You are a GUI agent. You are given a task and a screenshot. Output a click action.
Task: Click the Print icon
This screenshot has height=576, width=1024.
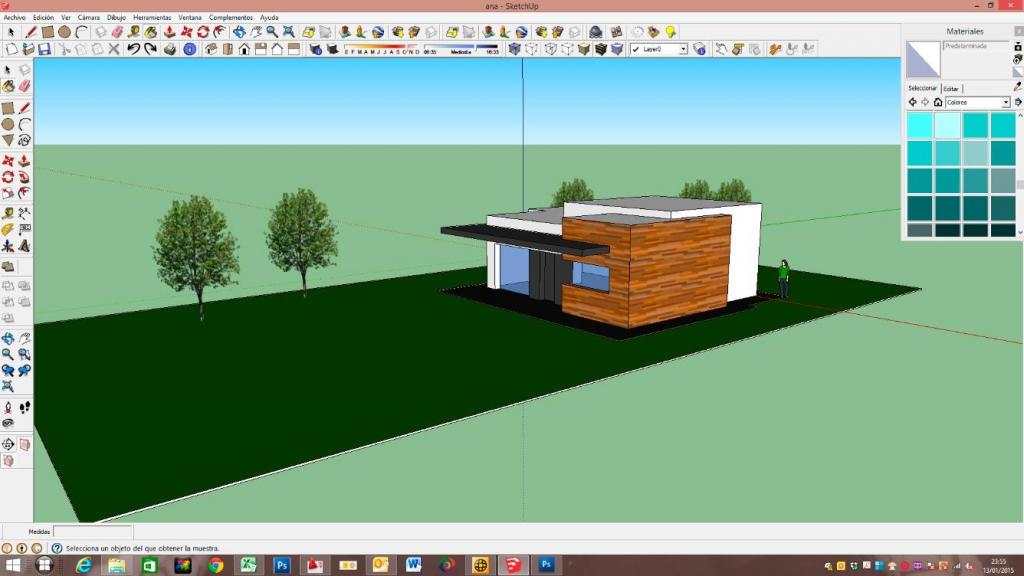170,48
